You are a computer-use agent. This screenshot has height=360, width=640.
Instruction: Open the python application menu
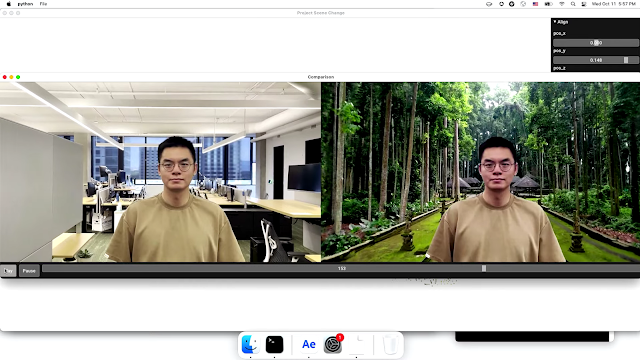click(x=25, y=4)
